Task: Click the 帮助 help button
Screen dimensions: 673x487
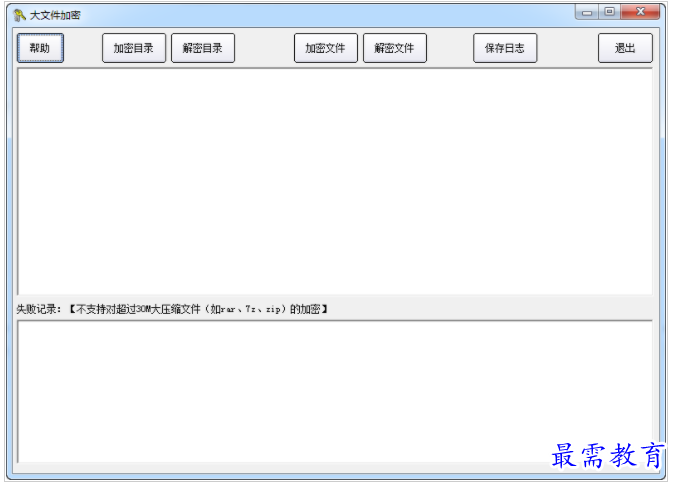Action: point(40,48)
